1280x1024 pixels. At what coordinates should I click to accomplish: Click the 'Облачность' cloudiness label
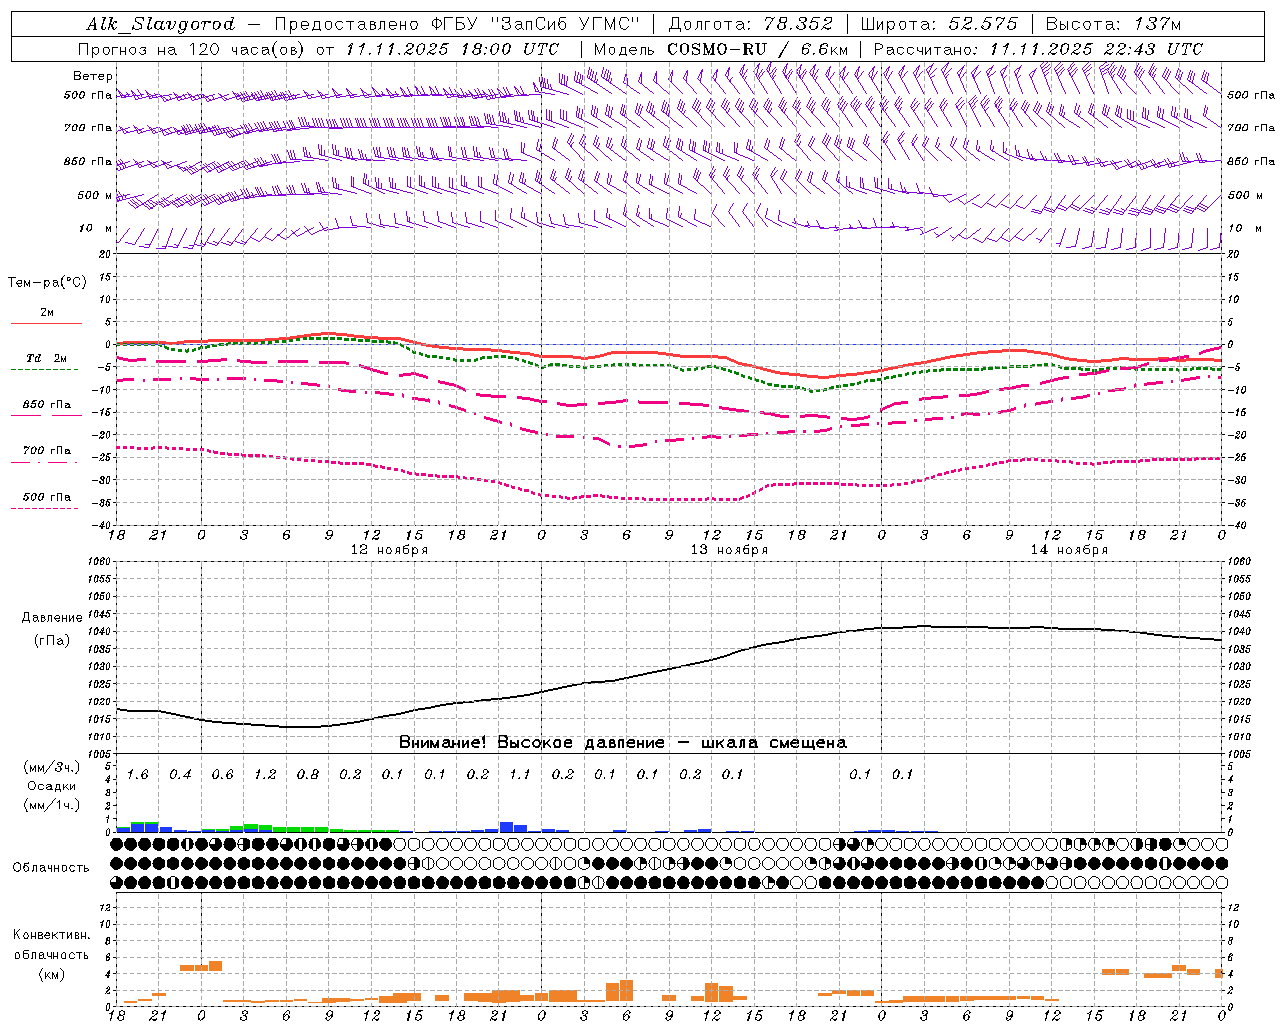(x=51, y=868)
